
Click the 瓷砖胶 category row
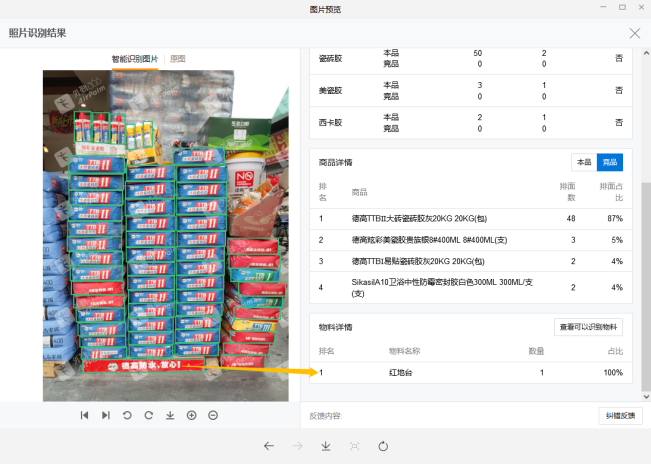(471, 59)
